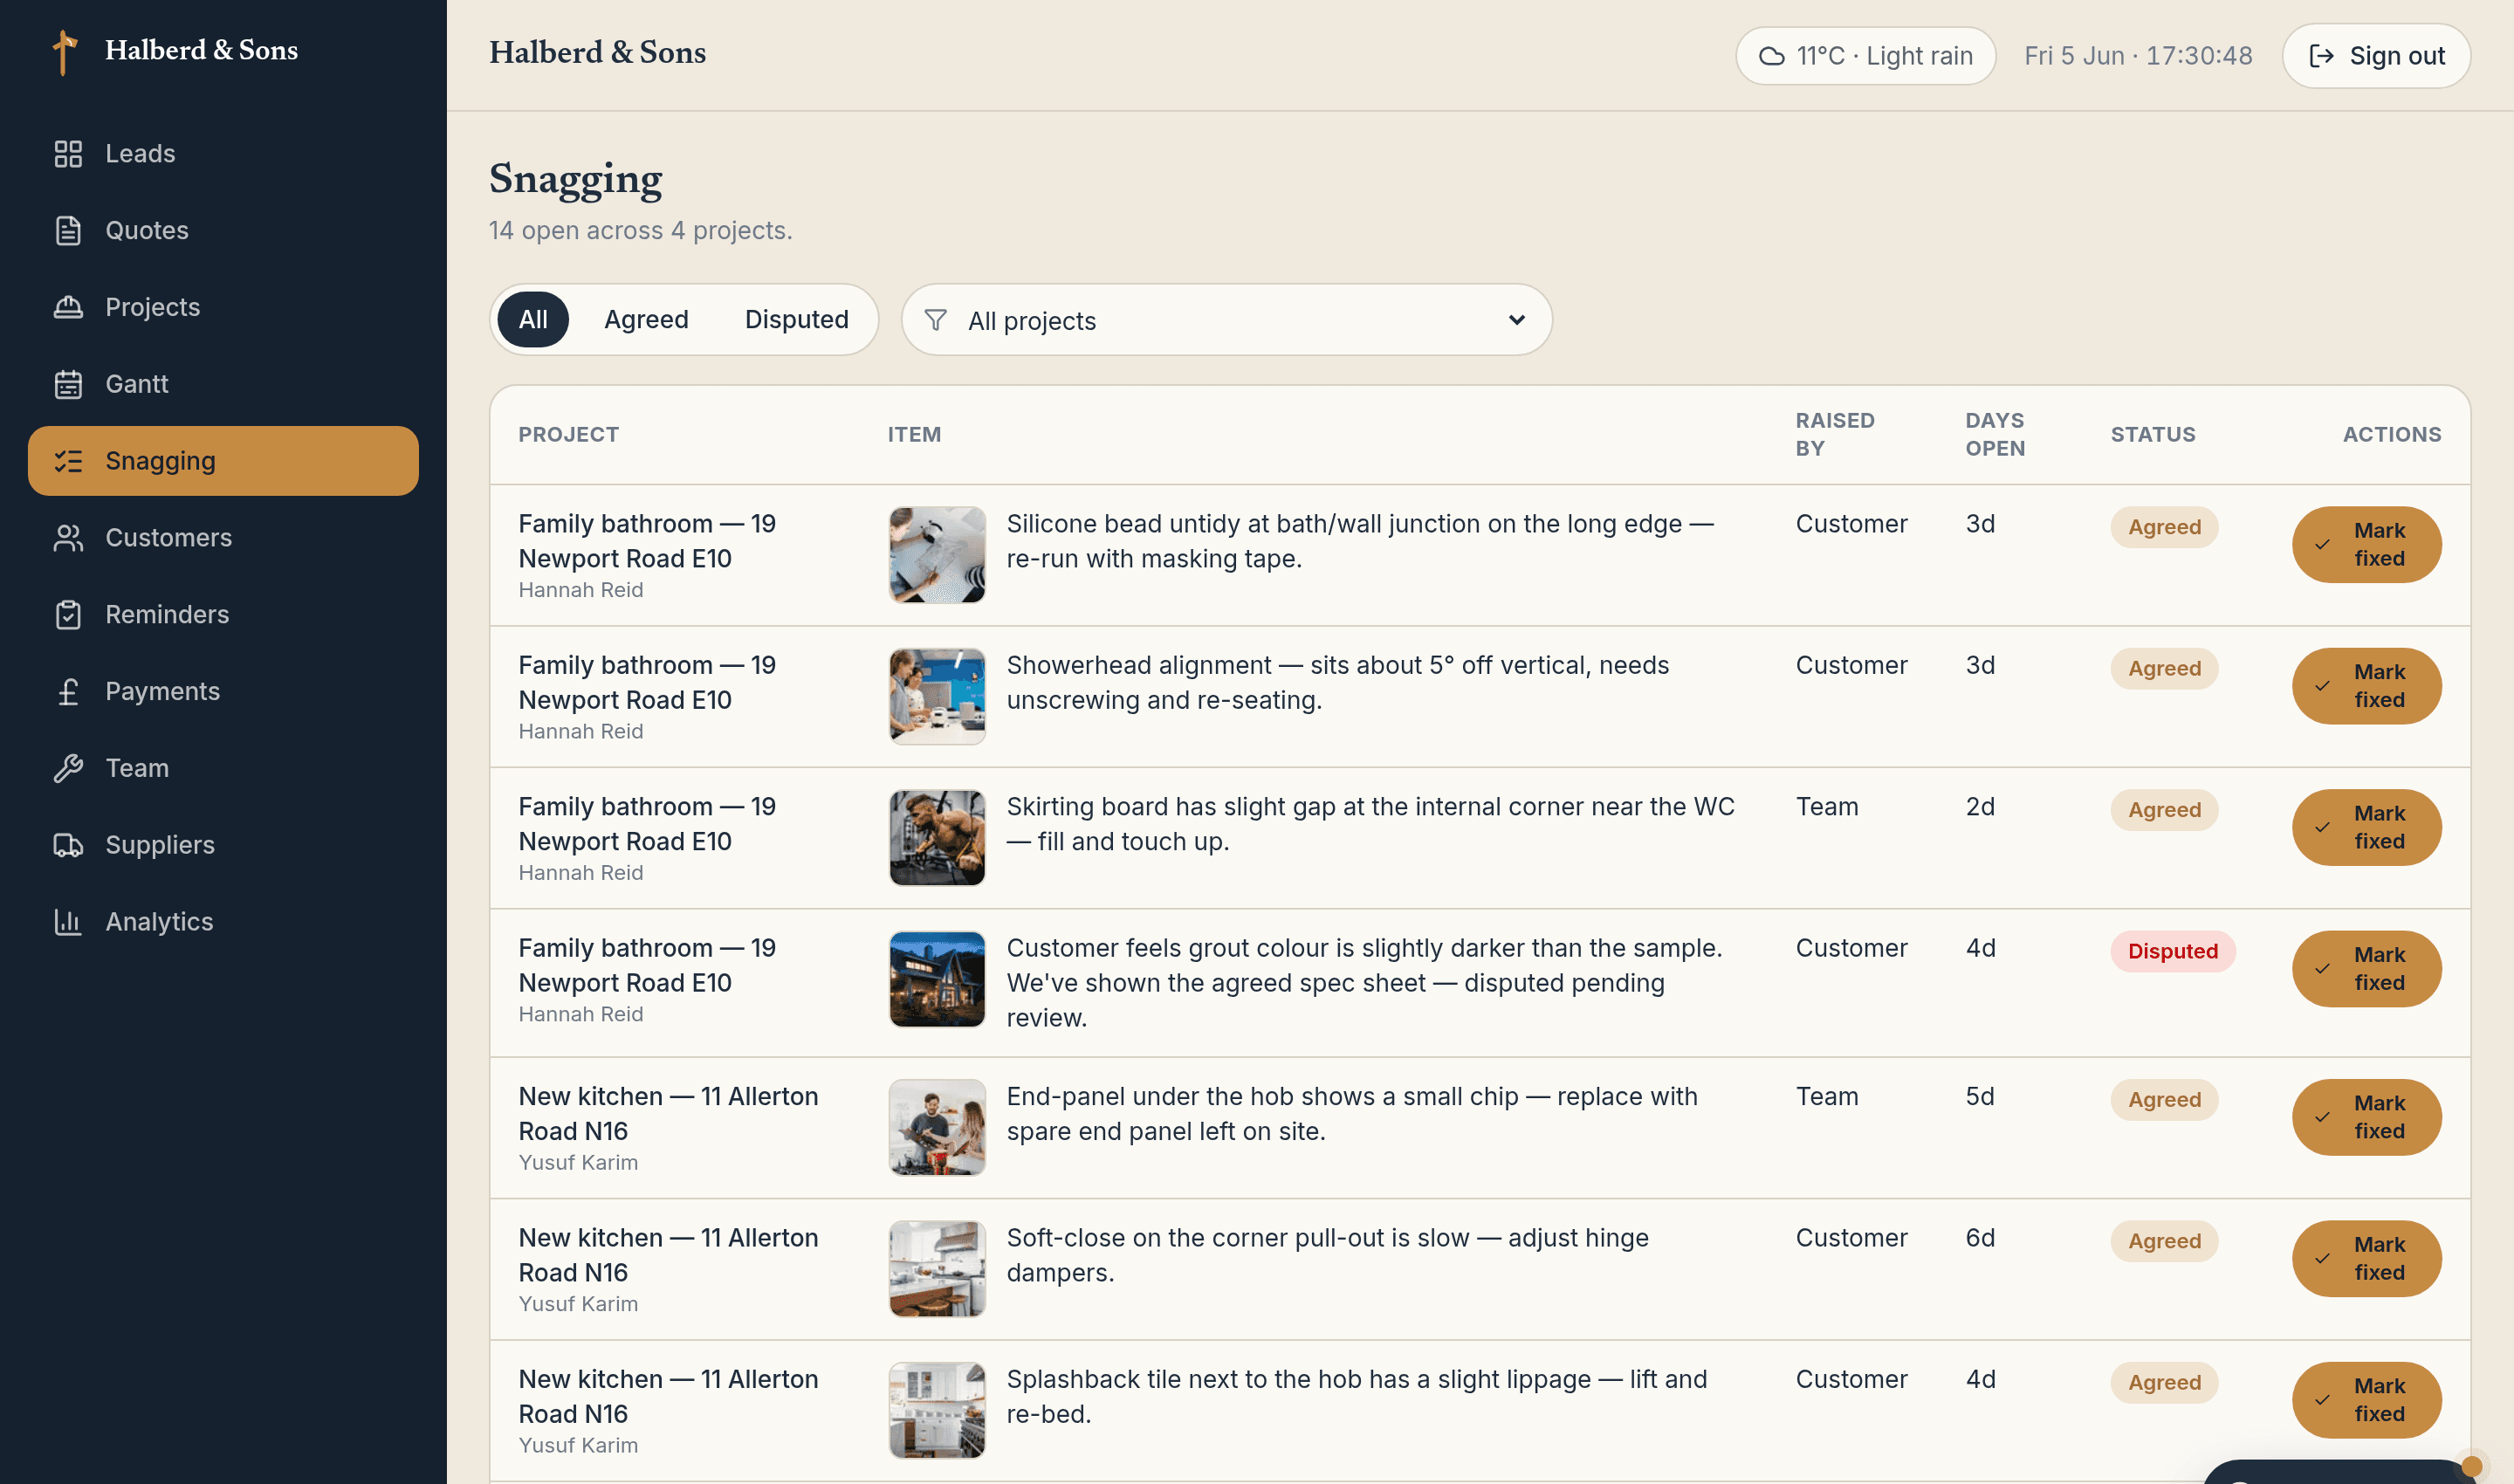
Task: Click the filter funnel icon
Action: [x=935, y=320]
